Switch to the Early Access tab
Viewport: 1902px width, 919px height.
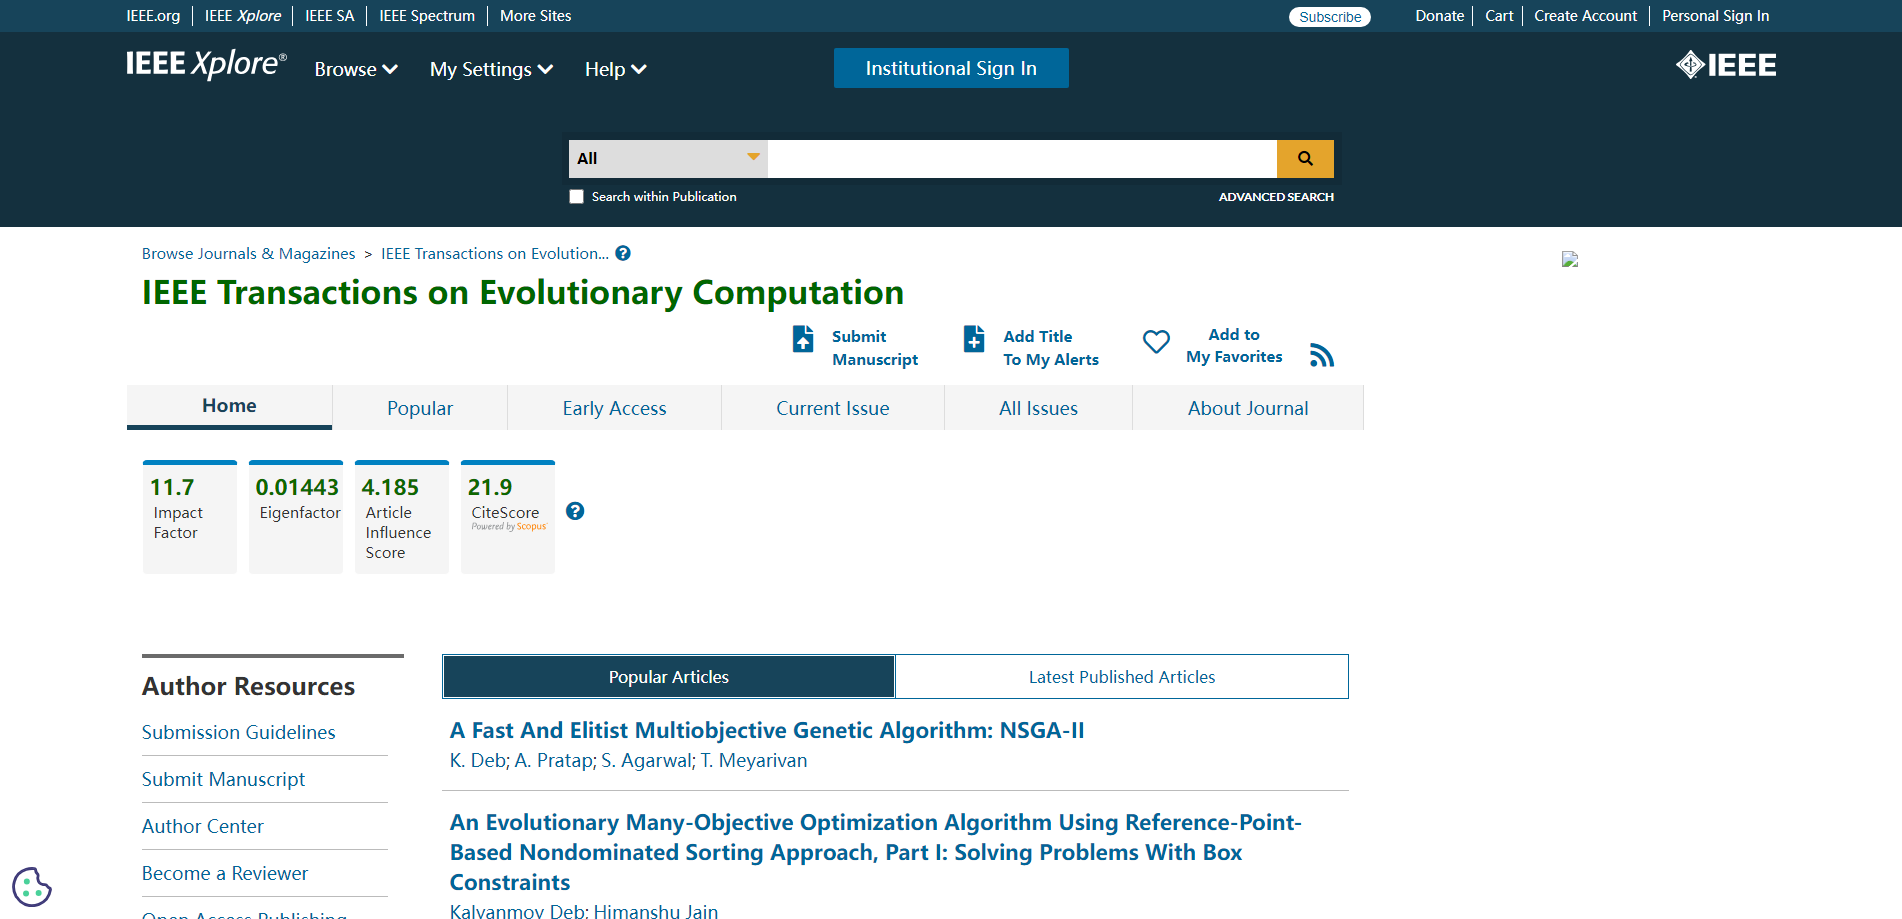[x=614, y=408]
